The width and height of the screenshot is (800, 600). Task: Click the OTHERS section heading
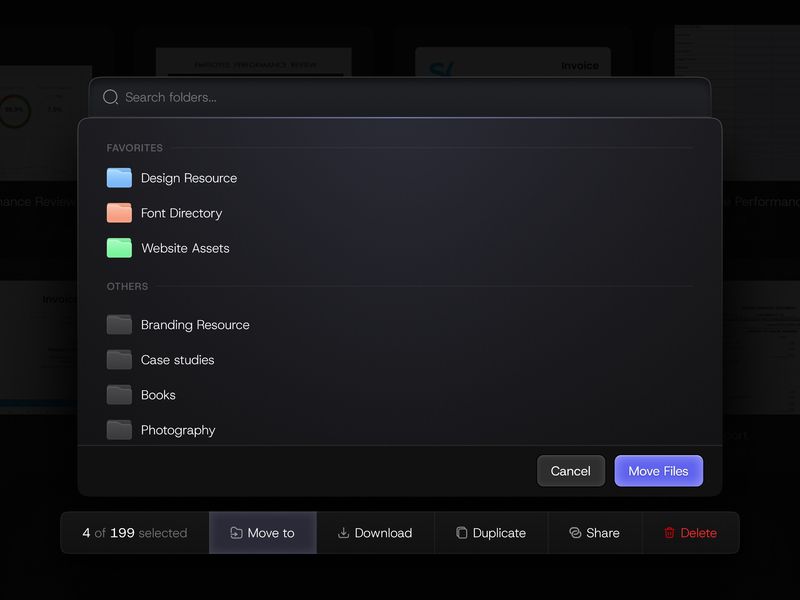coord(128,286)
